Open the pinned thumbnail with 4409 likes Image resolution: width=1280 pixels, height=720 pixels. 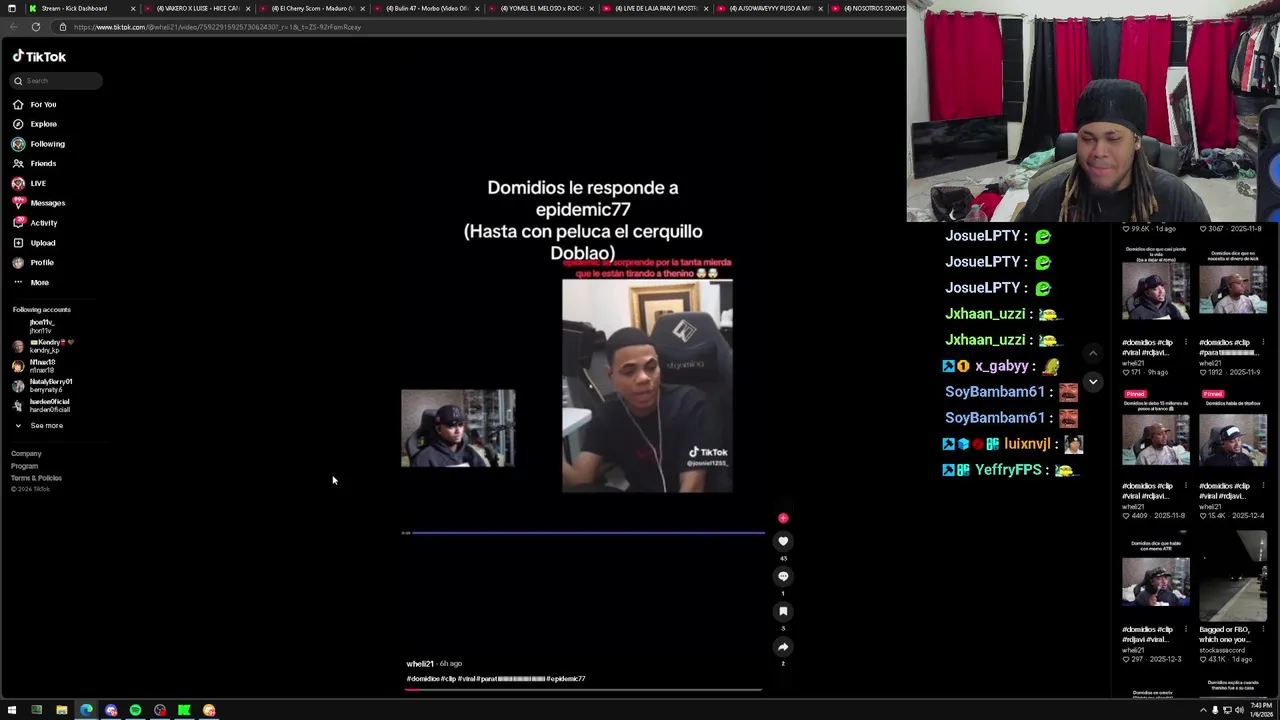(x=1156, y=434)
